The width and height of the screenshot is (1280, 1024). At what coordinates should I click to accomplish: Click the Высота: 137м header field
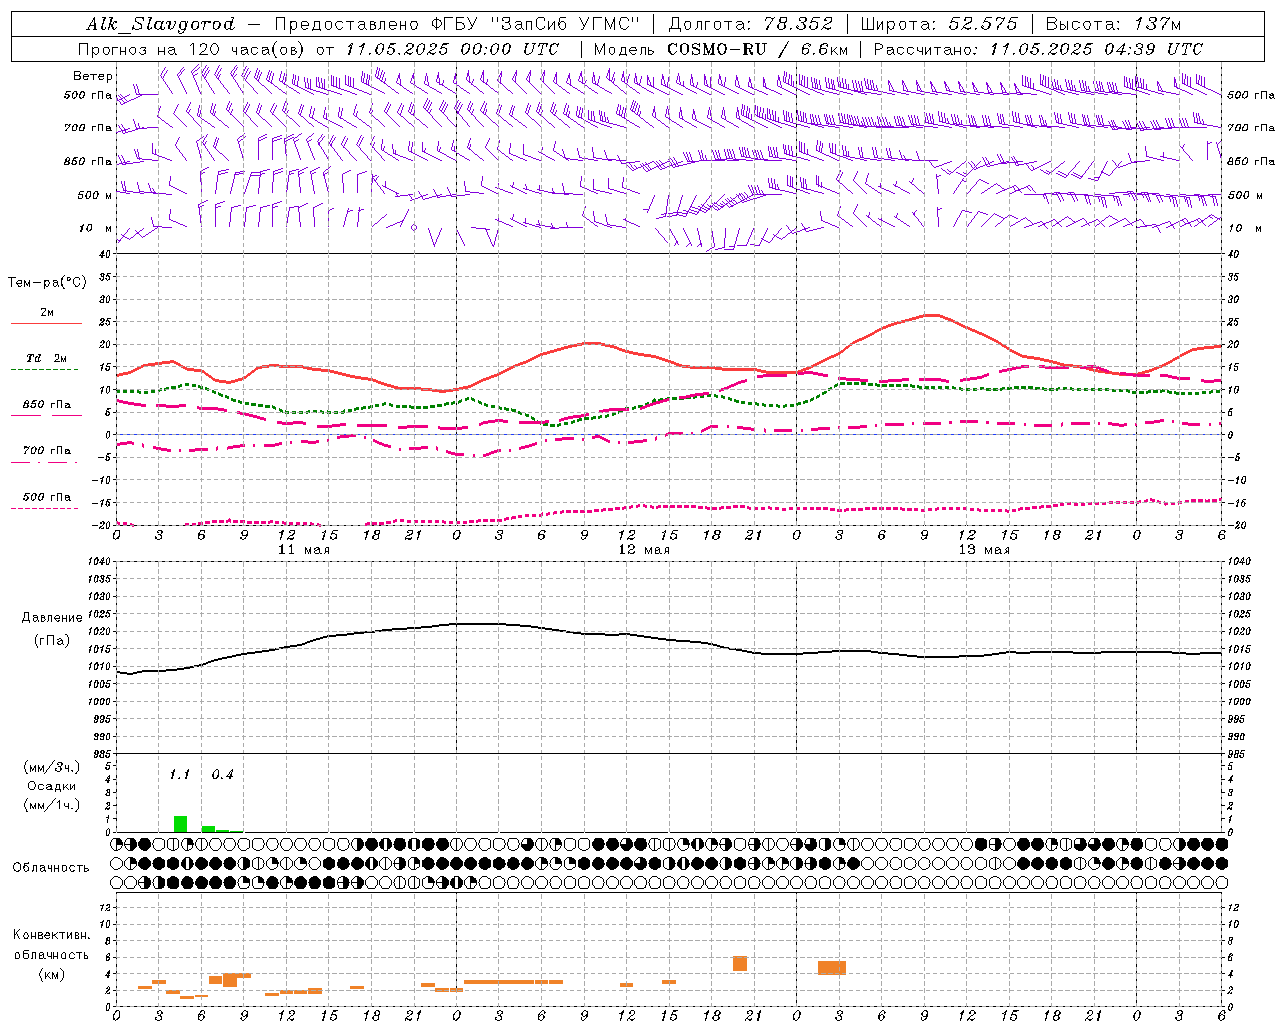coord(1113,24)
